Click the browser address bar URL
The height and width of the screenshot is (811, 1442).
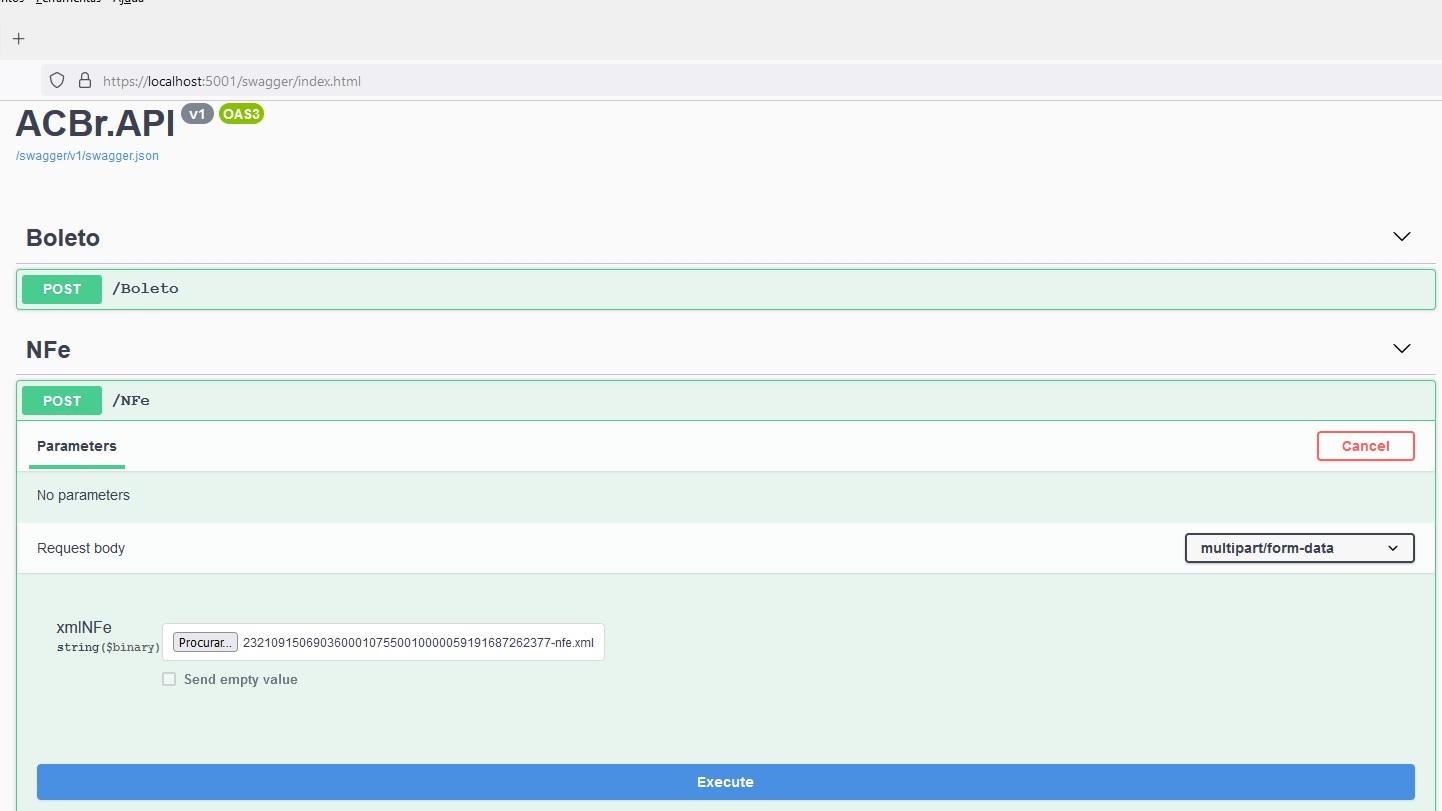pyautogui.click(x=231, y=81)
